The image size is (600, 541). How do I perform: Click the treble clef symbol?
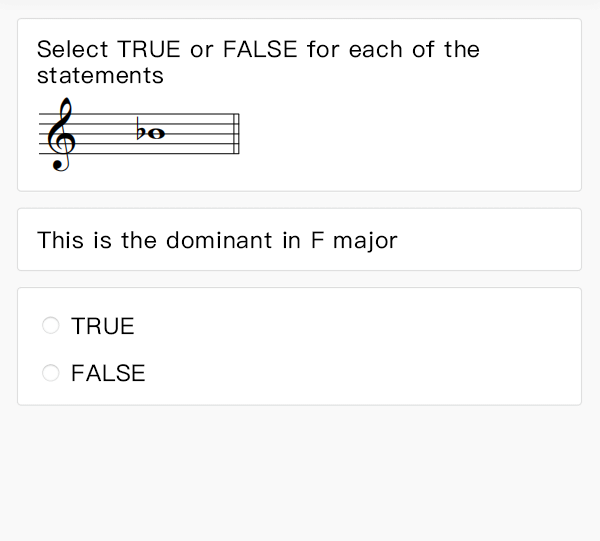62,134
